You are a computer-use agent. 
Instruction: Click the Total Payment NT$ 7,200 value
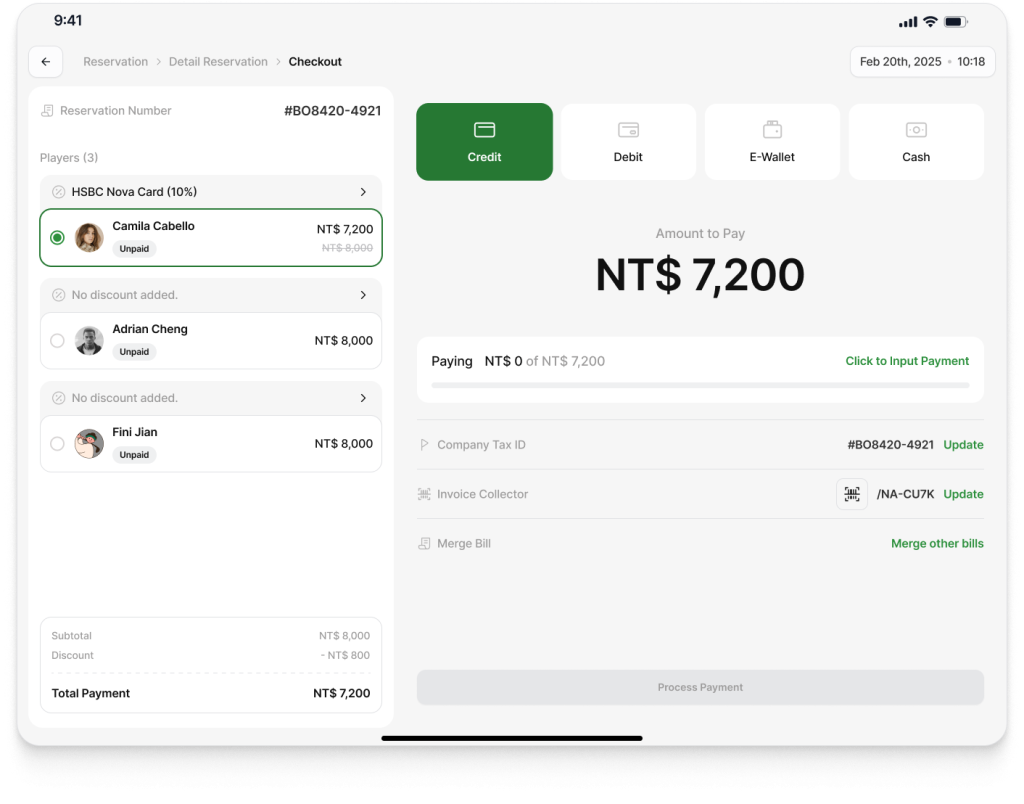(x=342, y=693)
